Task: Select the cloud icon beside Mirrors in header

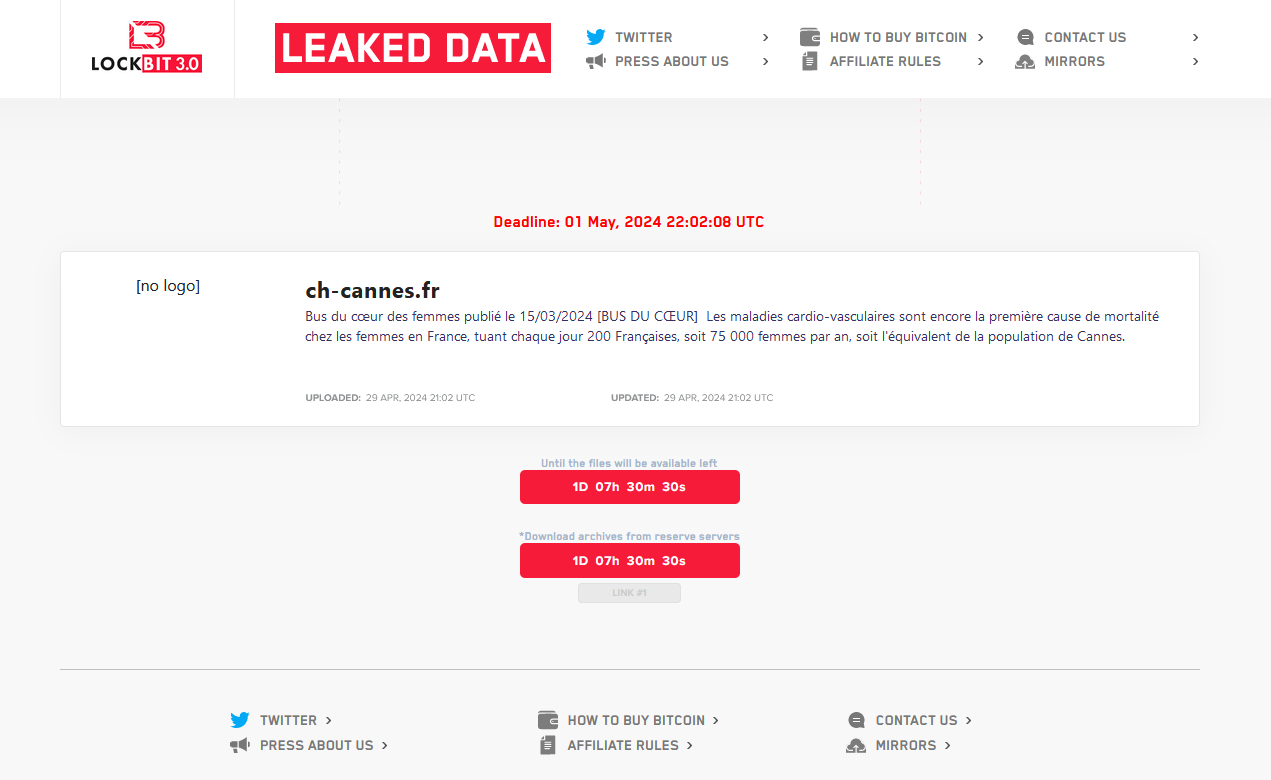Action: coord(1024,60)
